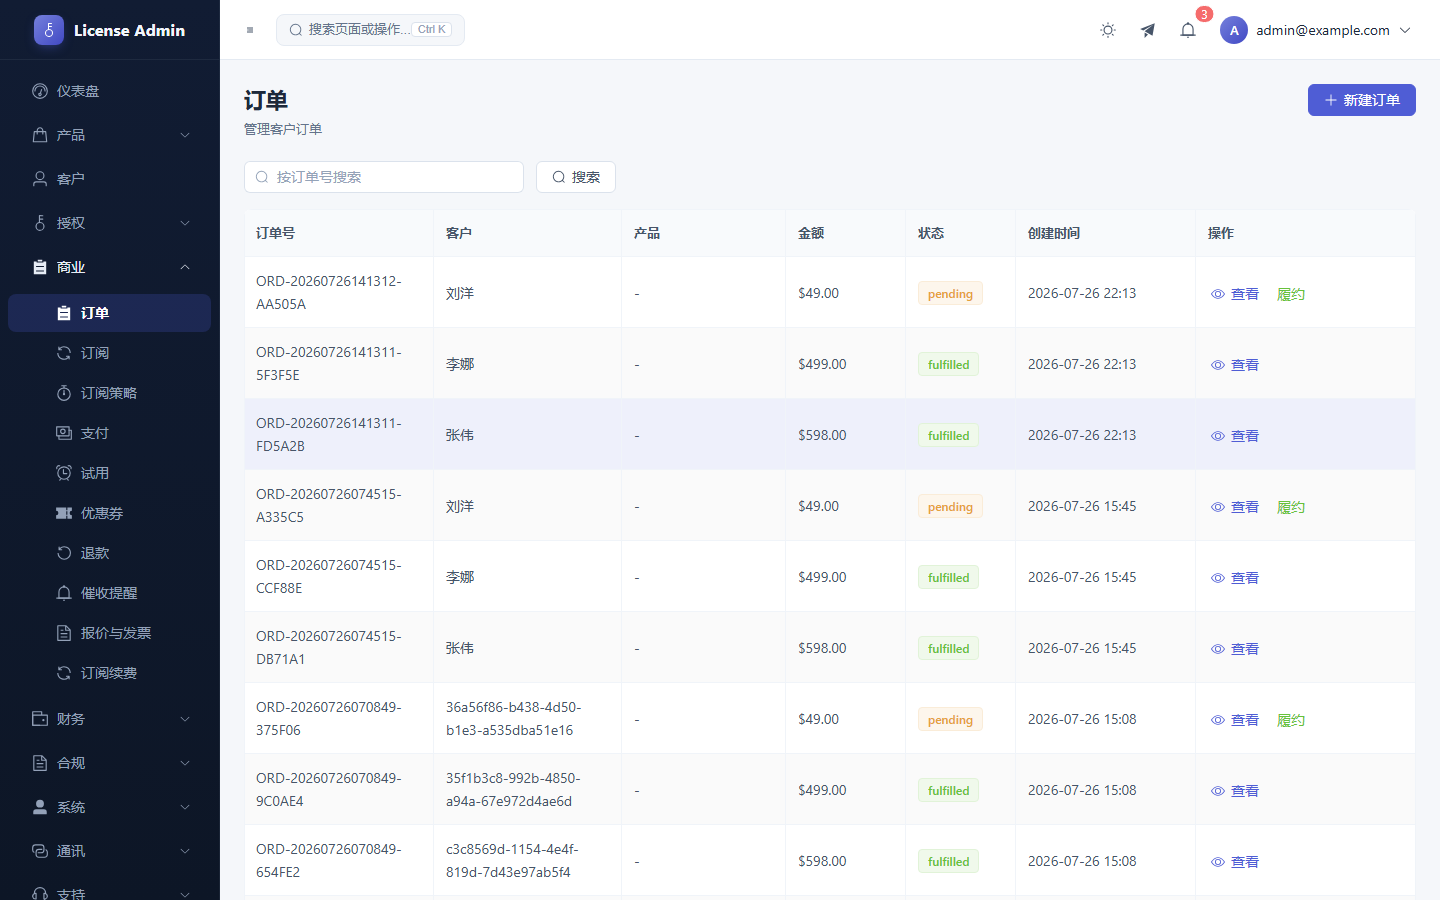Image resolution: width=1440 pixels, height=900 pixels.
Task: Expand the 财务 sidebar group
Action: coord(110,719)
